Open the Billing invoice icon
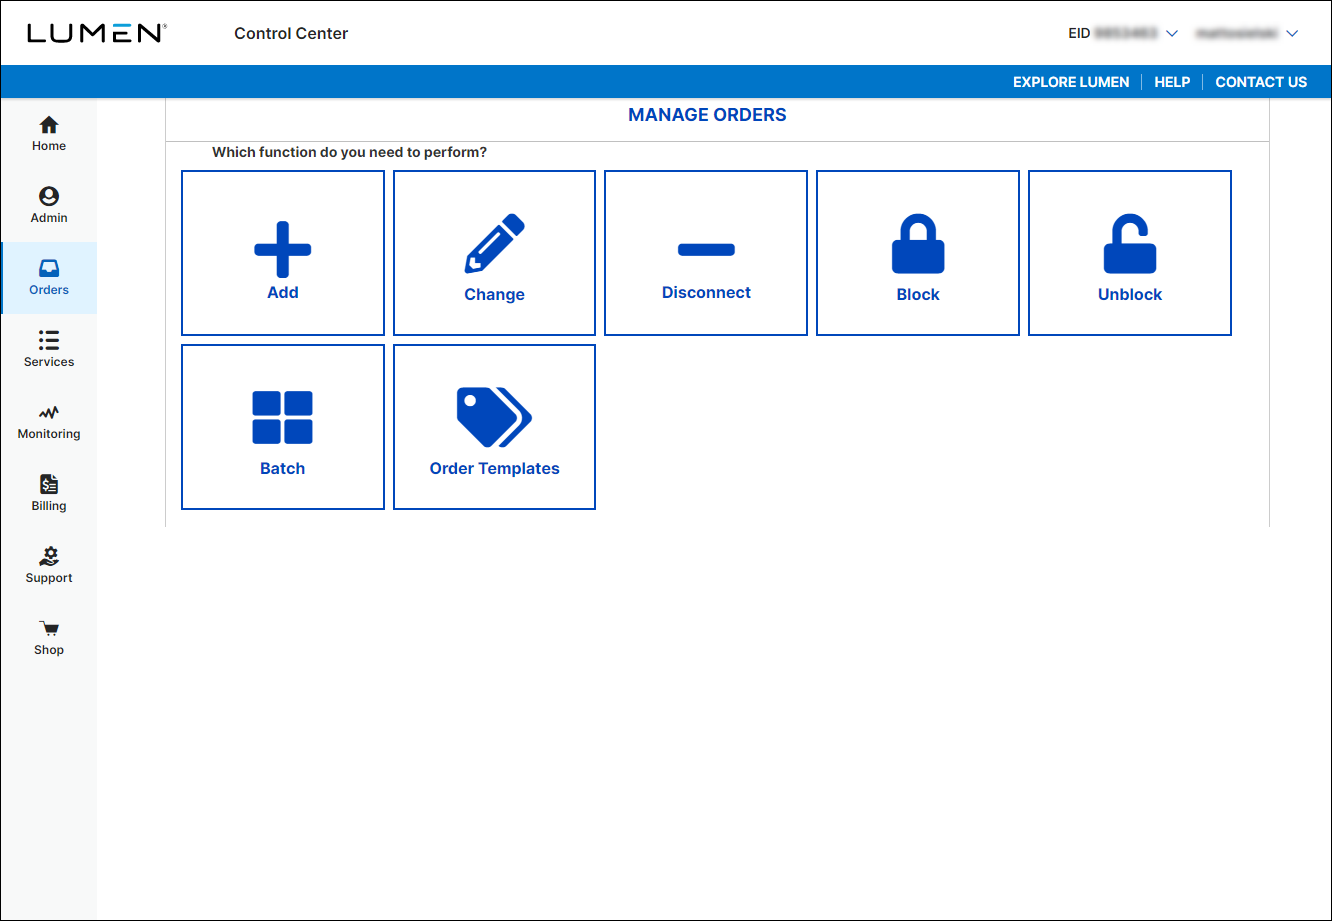The width and height of the screenshot is (1332, 921). point(49,484)
